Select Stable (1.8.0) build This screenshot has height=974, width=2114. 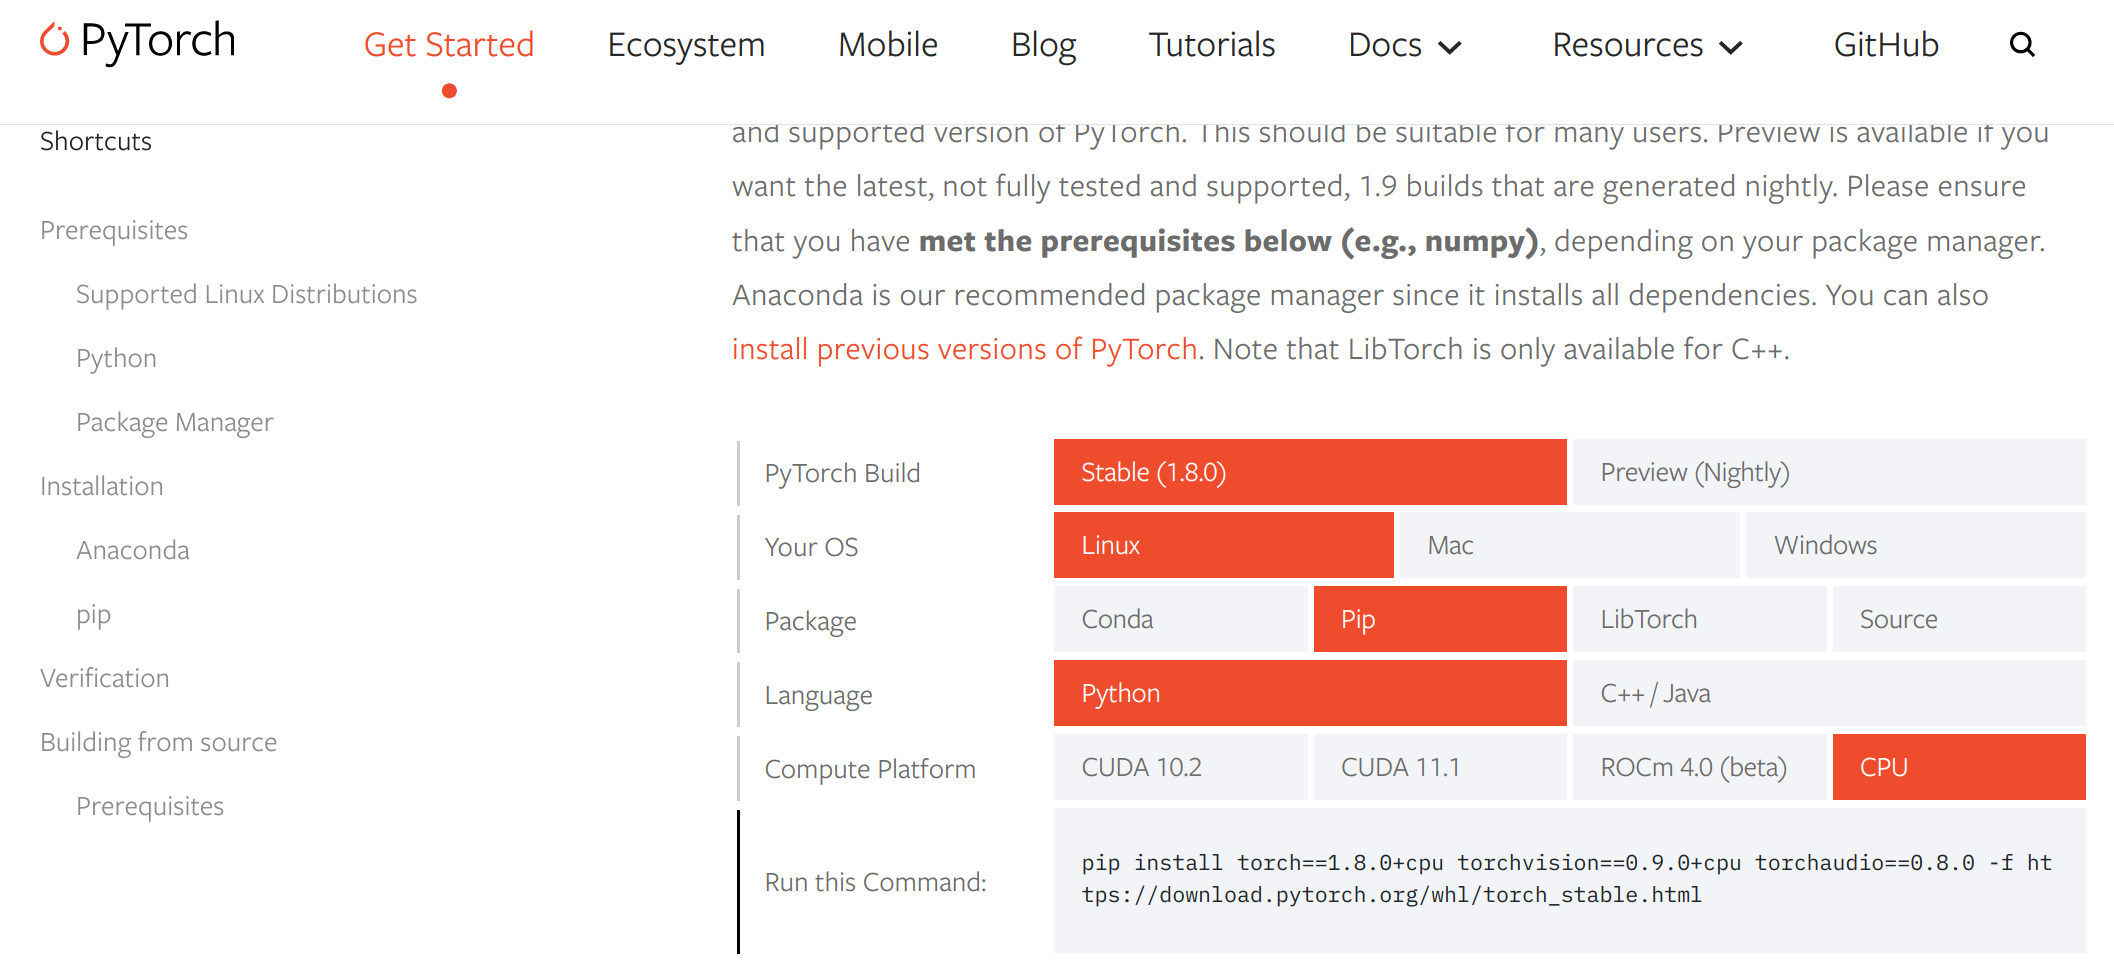pyautogui.click(x=1310, y=472)
